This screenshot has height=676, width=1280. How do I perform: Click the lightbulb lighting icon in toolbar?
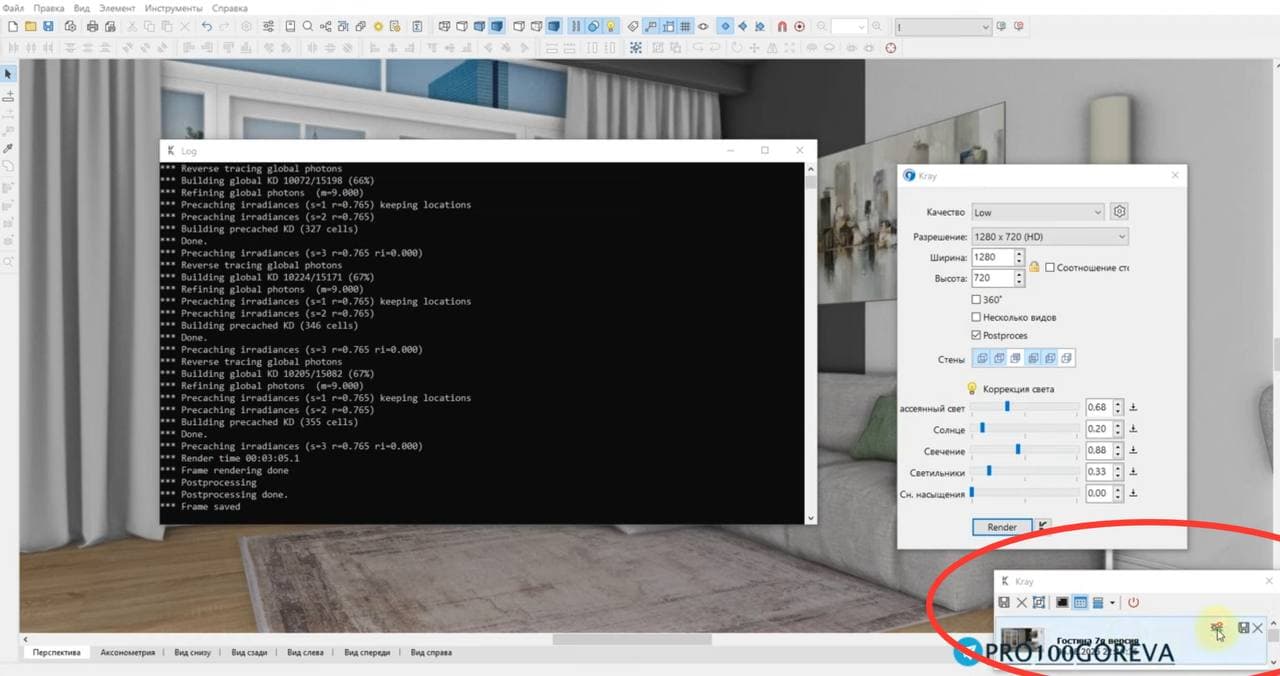(610, 26)
